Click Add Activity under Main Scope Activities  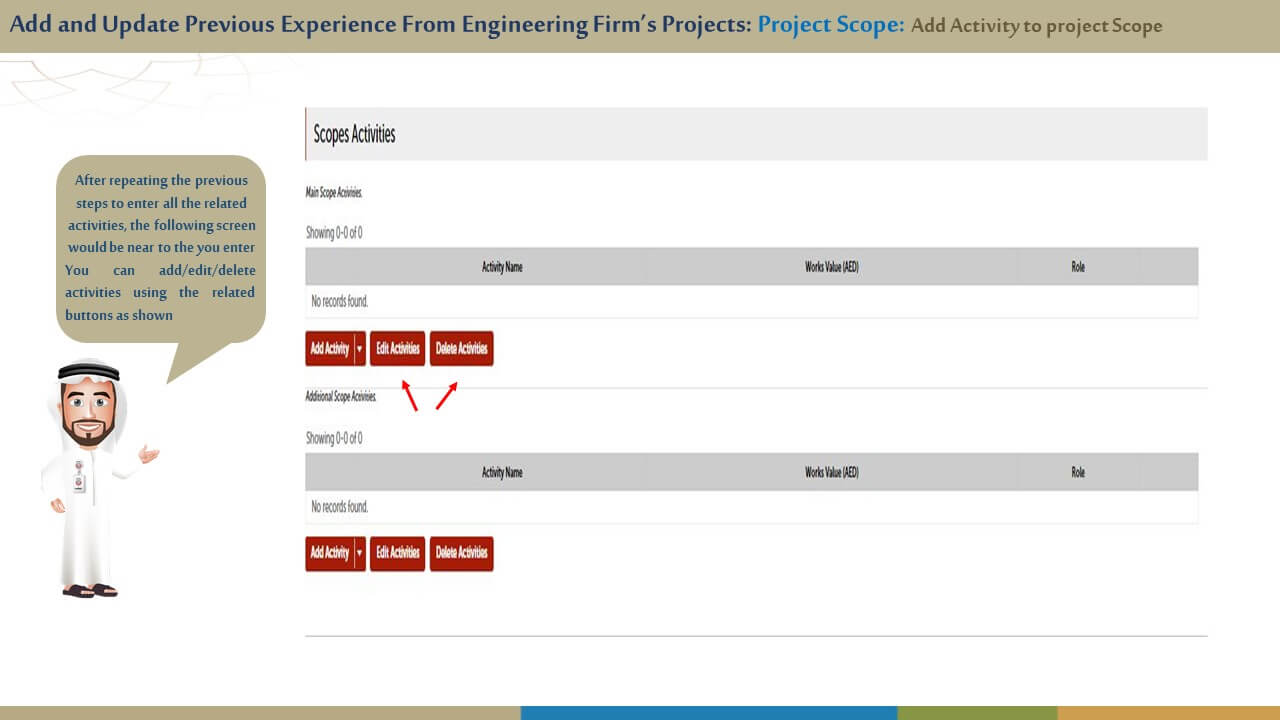[329, 349]
